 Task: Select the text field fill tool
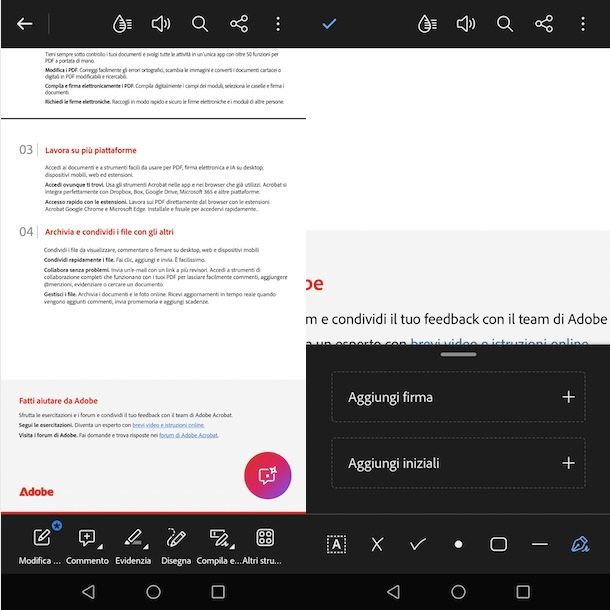(337, 544)
